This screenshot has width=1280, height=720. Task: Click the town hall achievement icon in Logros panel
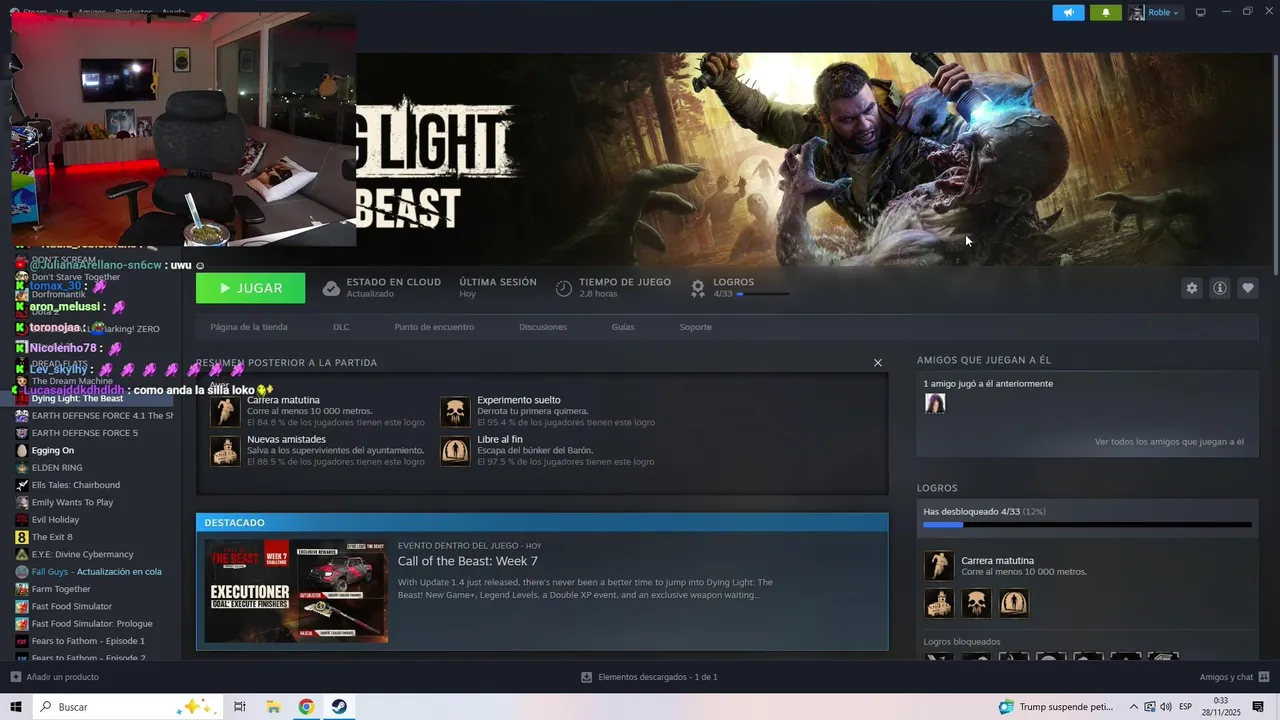click(x=939, y=603)
